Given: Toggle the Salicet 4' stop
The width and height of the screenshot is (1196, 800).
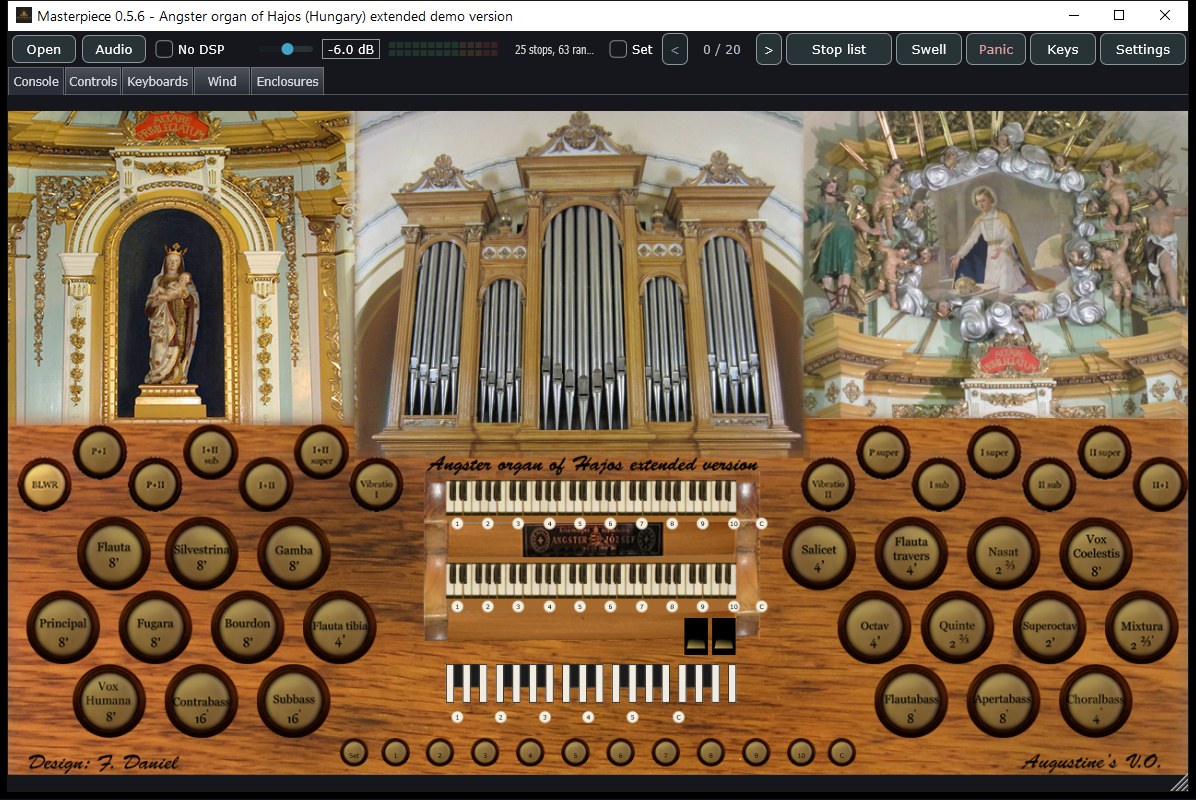Looking at the screenshot, I should (x=819, y=554).
